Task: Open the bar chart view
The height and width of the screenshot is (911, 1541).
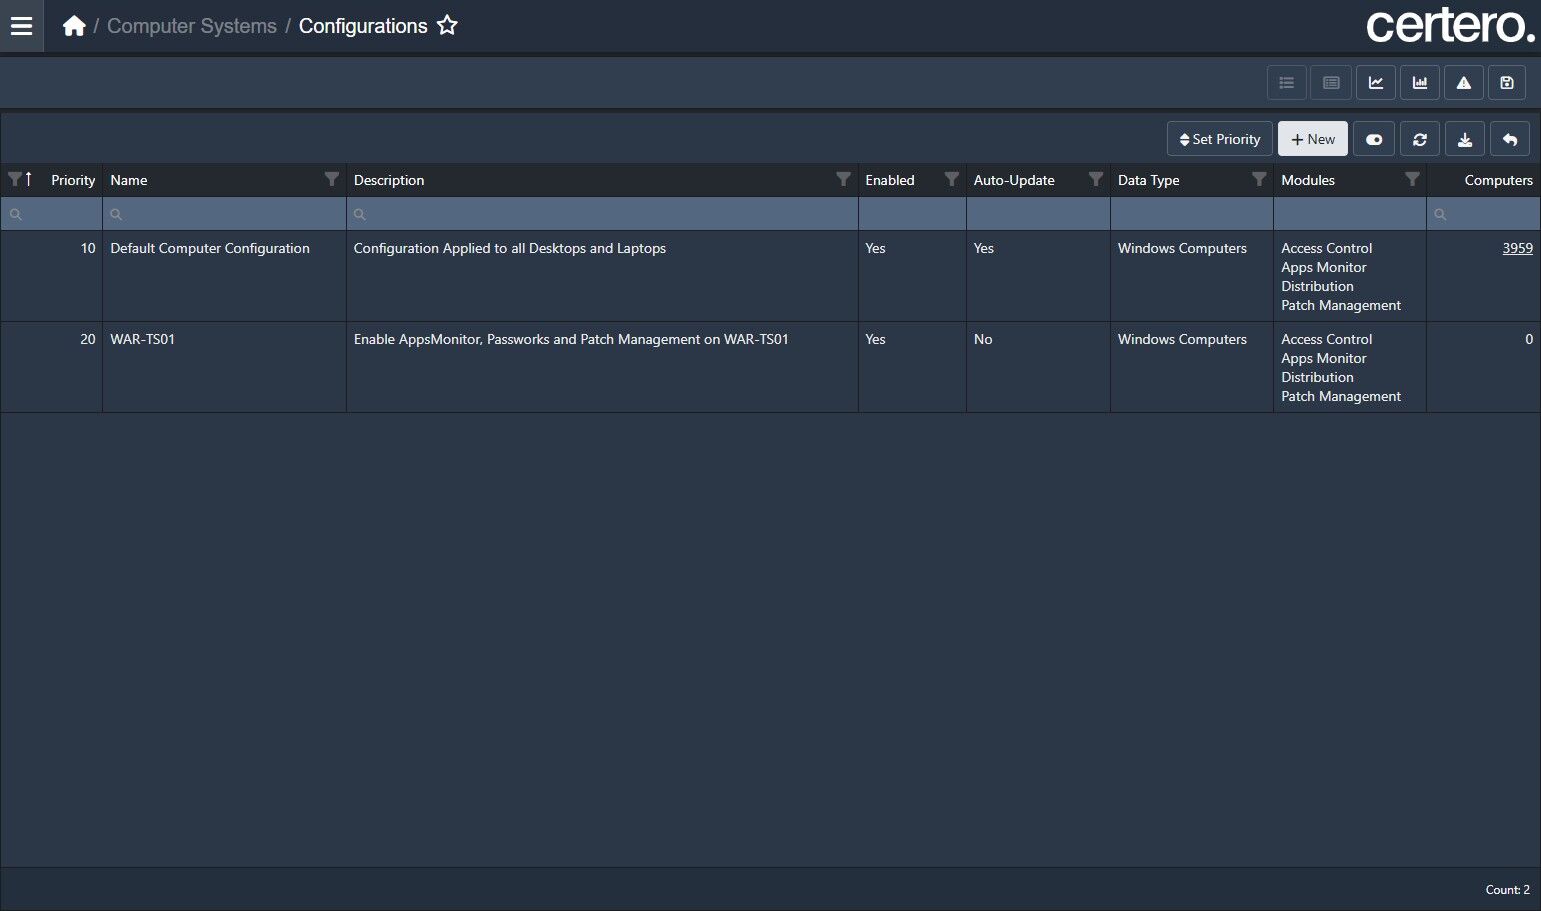Action: click(x=1420, y=83)
